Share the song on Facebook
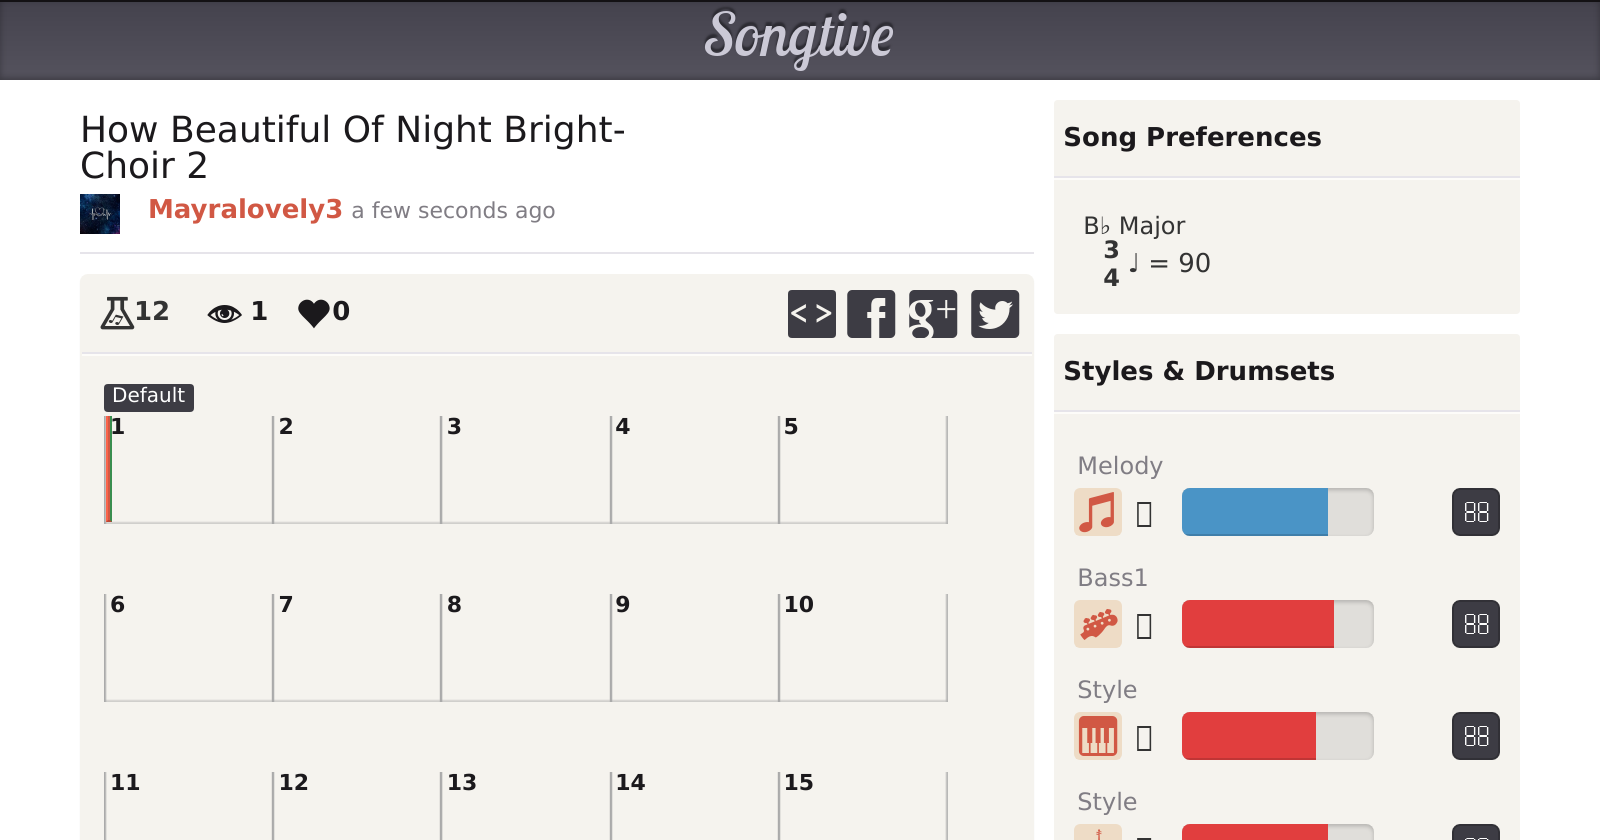Viewport: 1600px width, 840px height. pos(871,314)
